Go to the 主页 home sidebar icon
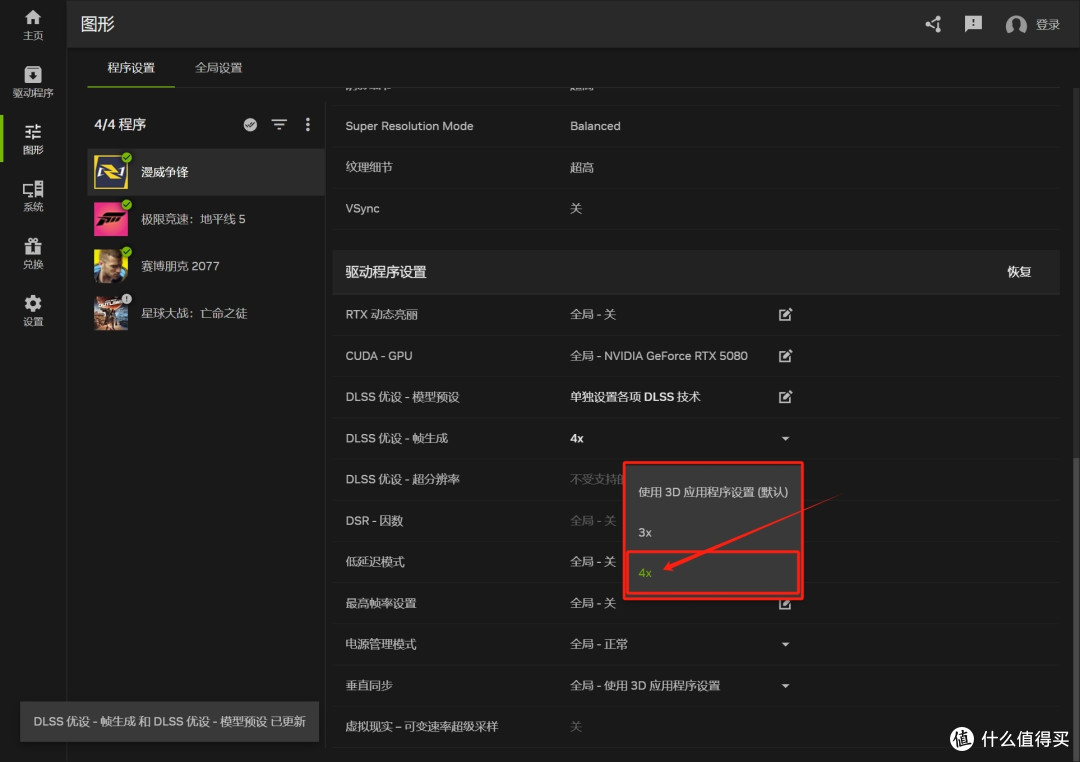The image size is (1080, 762). coord(33,25)
